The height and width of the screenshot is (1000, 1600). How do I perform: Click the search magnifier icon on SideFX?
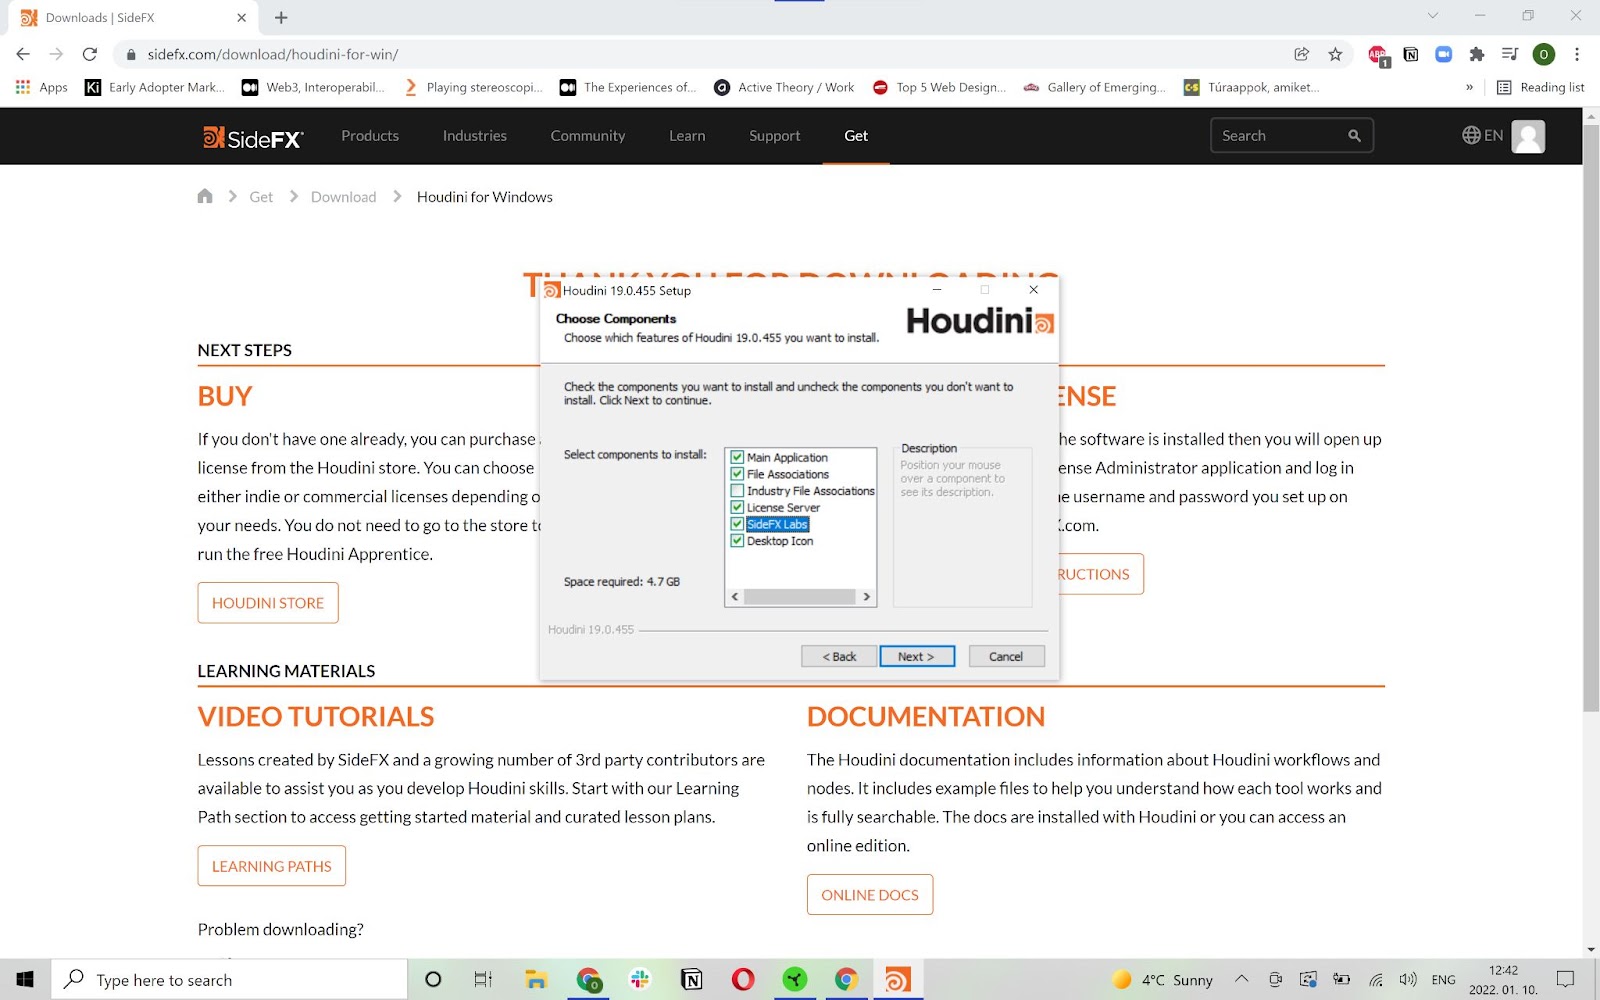1354,136
